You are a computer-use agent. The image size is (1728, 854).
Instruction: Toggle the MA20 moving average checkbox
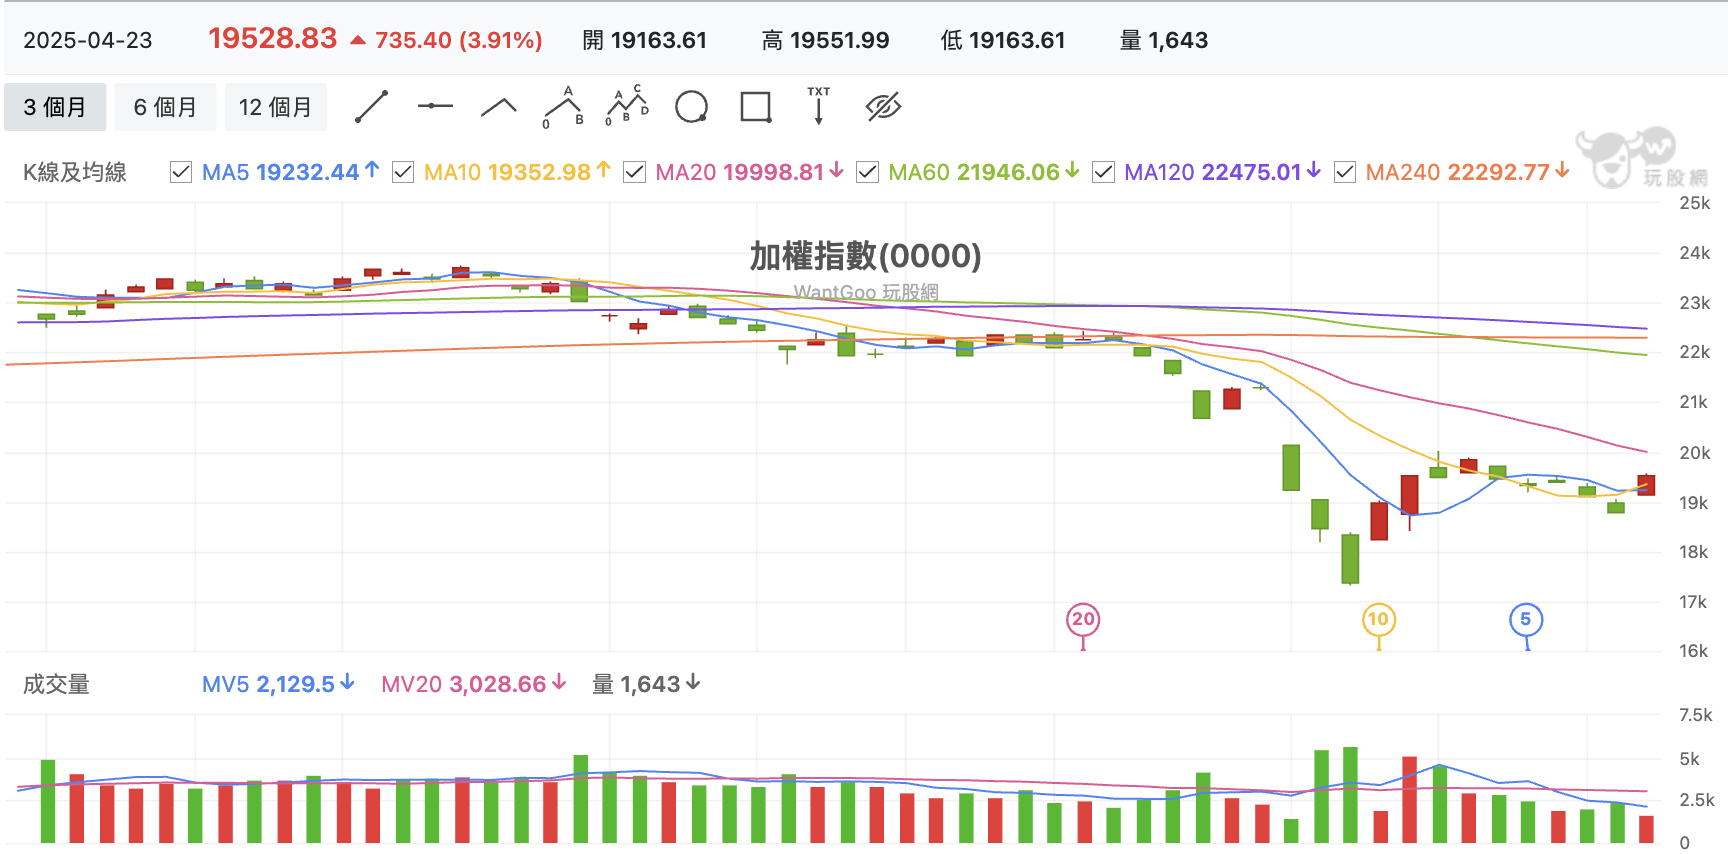click(634, 172)
